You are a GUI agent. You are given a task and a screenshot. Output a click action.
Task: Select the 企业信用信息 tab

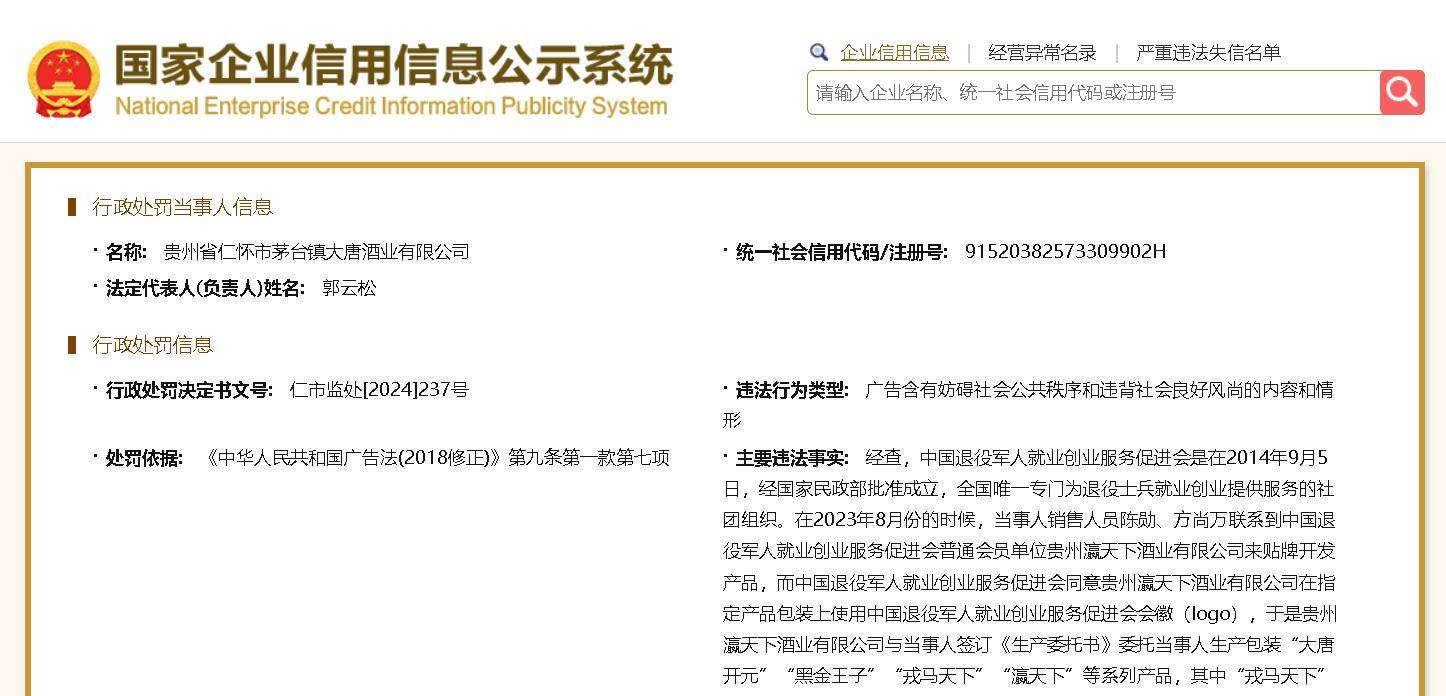coord(895,52)
